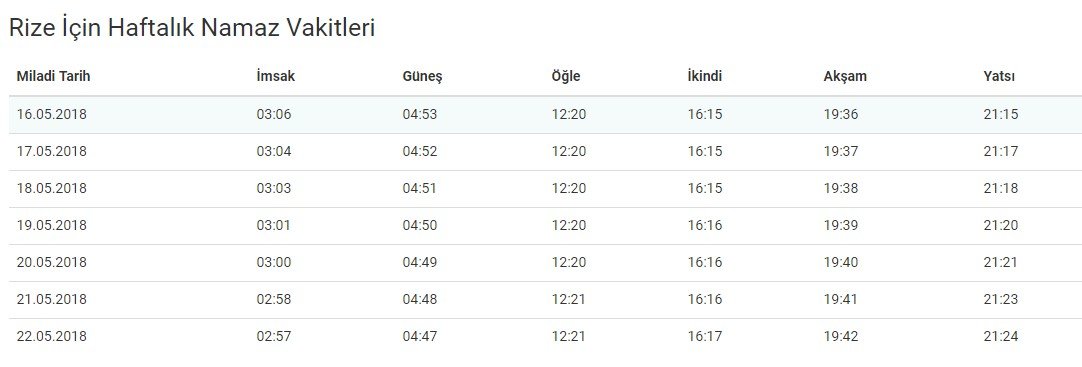Viewport: 1082px width, 367px height.
Task: Click the Yatsı column header
Action: [999, 77]
